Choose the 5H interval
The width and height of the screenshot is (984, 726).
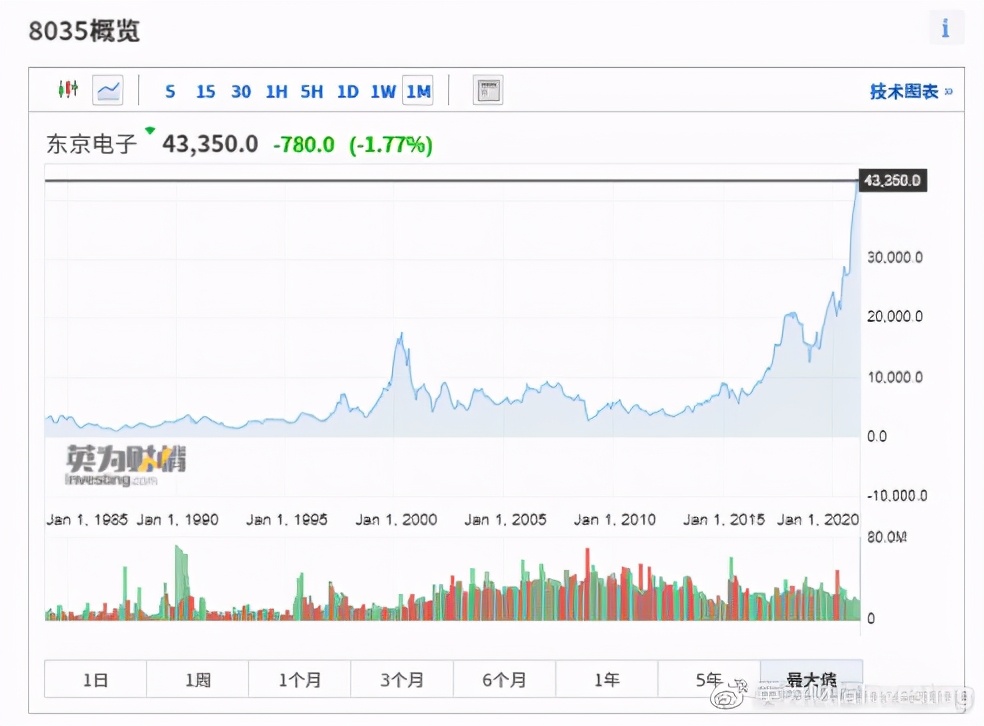311,92
